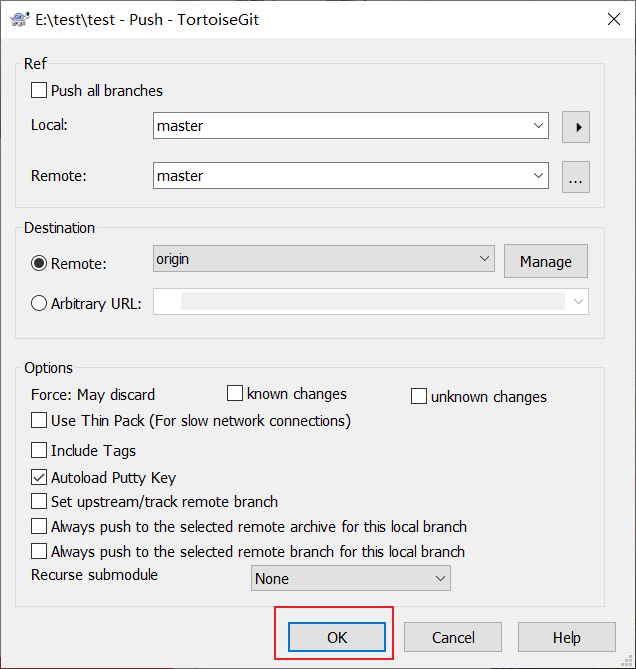Click the TortoiseGit turtle icon in title bar
The width and height of the screenshot is (636, 669).
19,19
